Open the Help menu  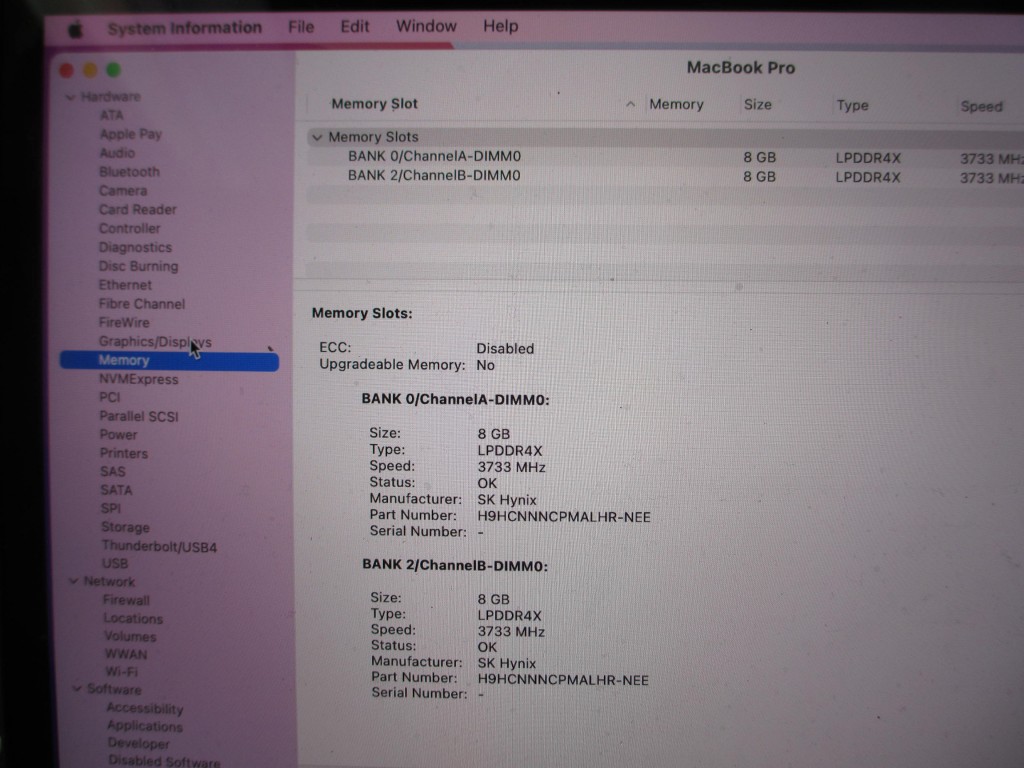point(500,26)
